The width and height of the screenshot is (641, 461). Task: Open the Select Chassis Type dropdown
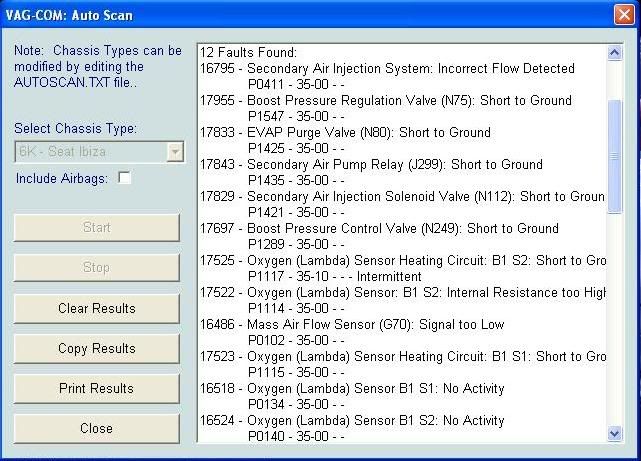pos(175,152)
